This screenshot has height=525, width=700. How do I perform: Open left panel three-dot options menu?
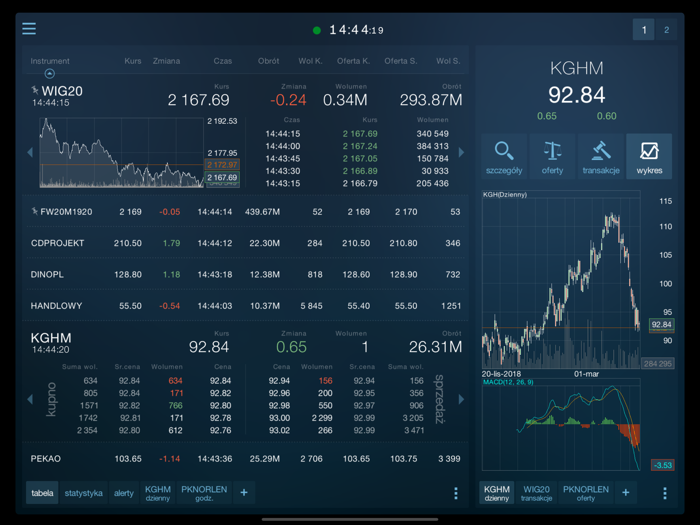[456, 493]
